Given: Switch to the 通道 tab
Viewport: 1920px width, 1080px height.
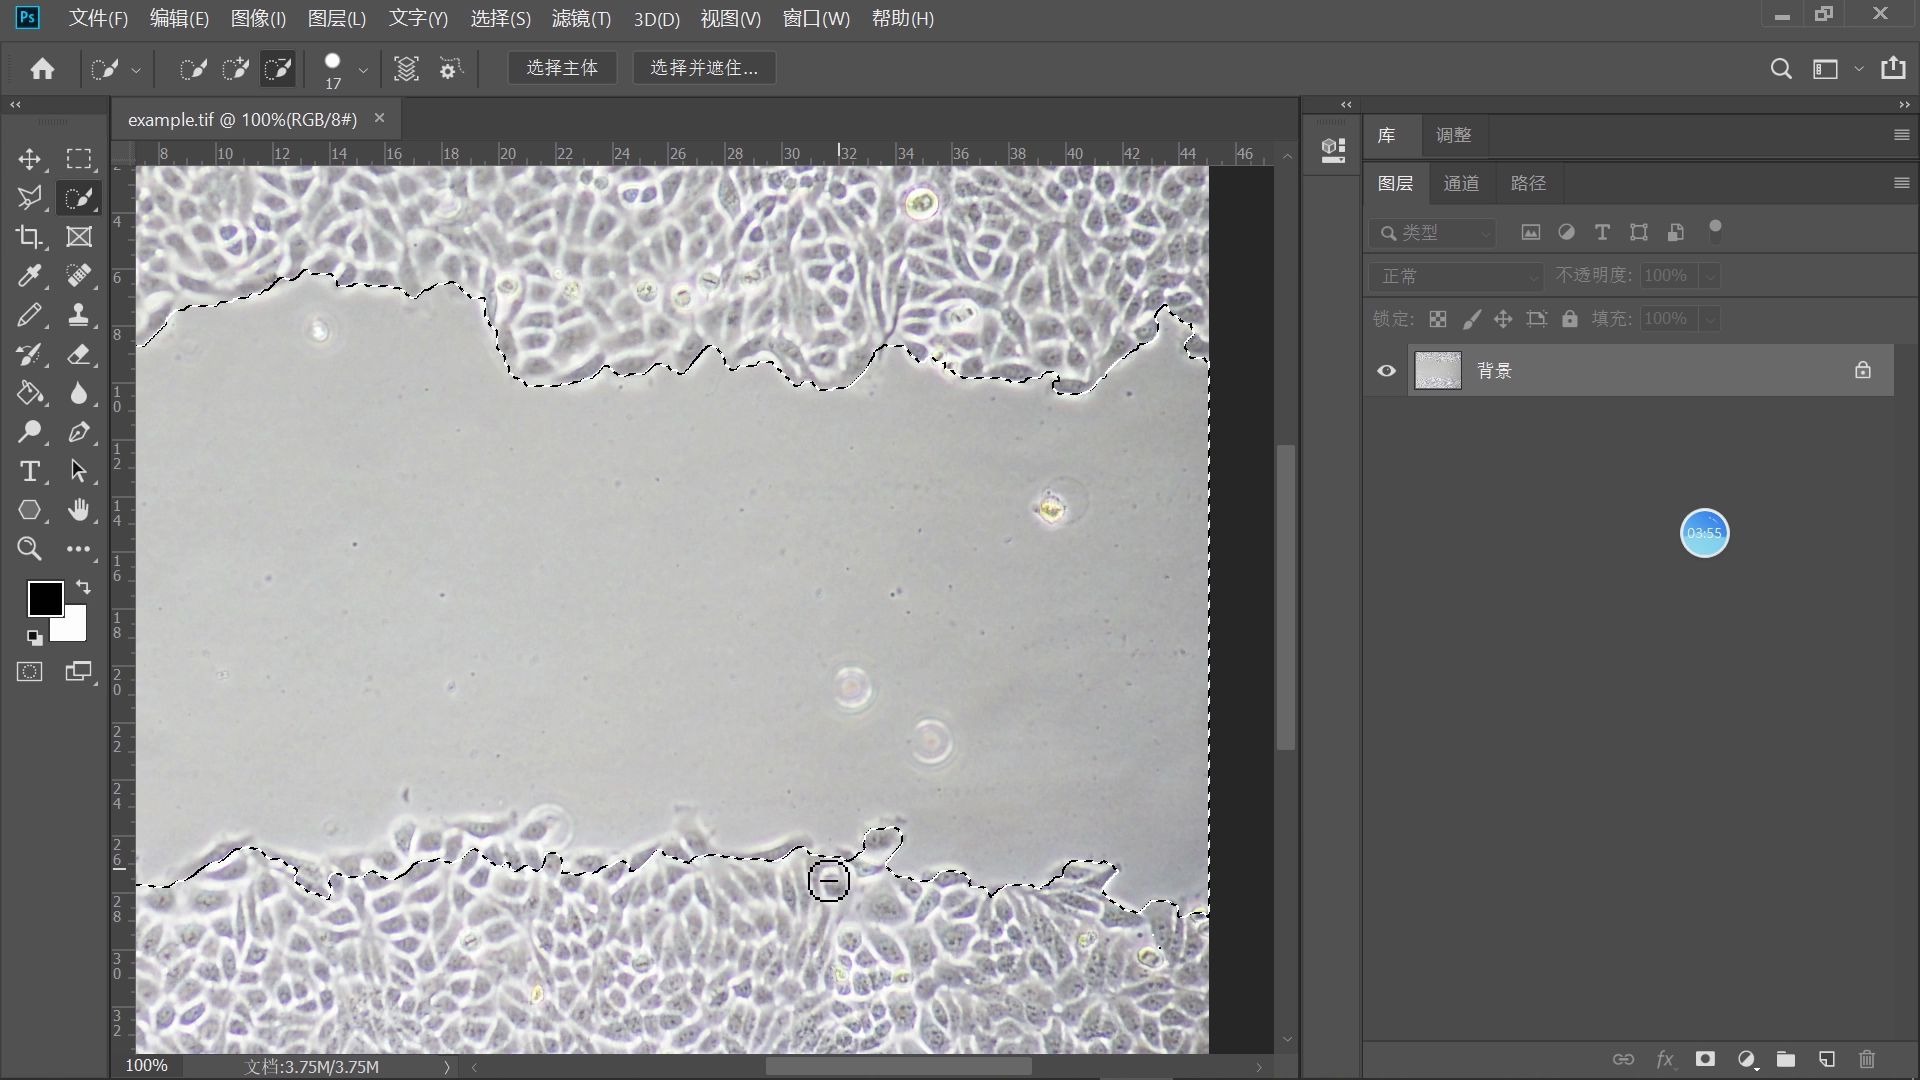Looking at the screenshot, I should (x=1461, y=183).
